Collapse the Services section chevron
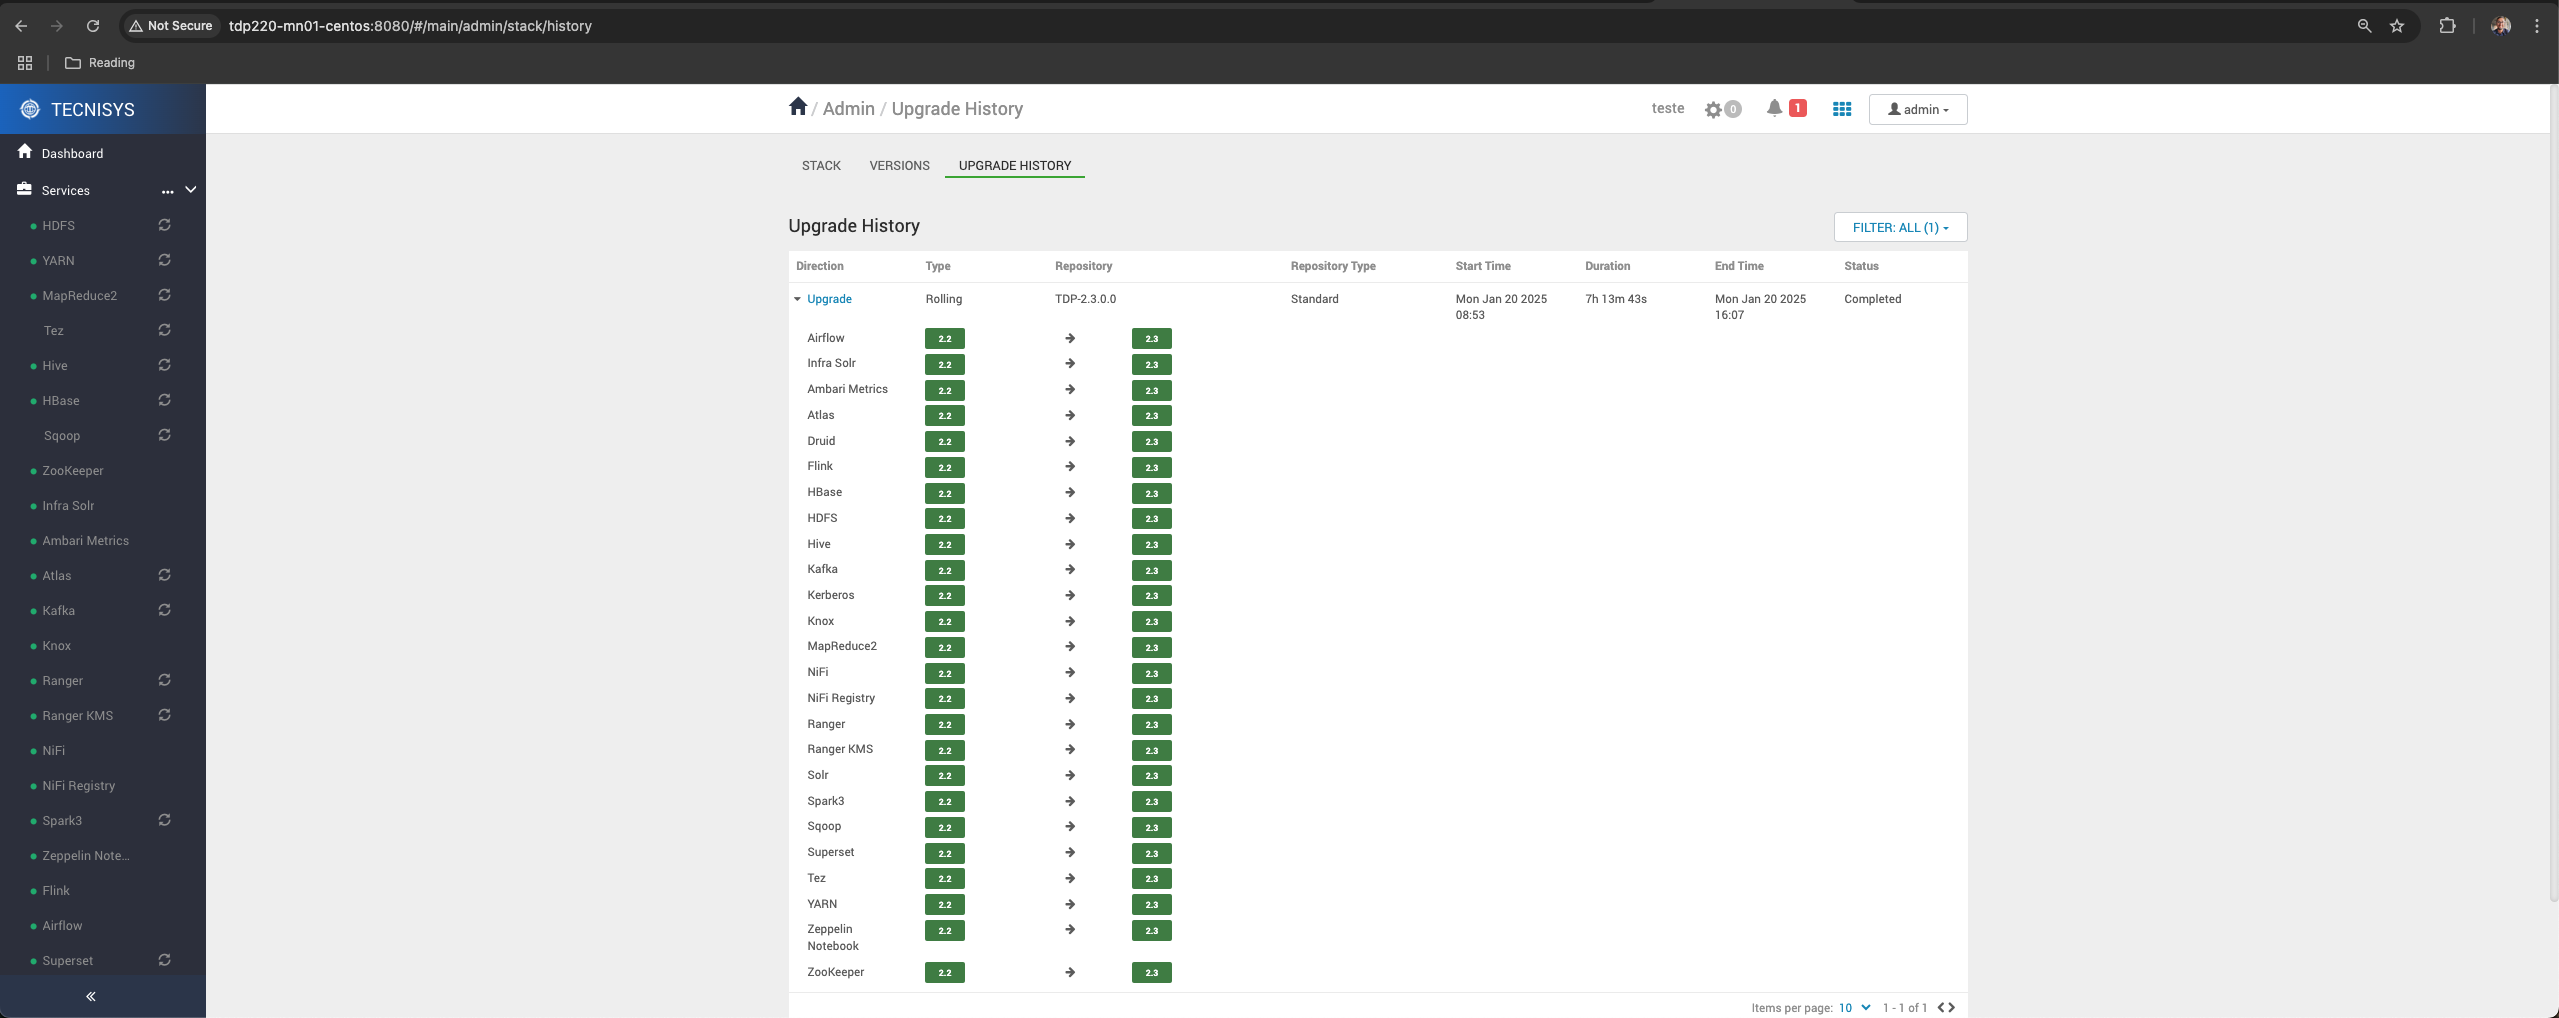The height and width of the screenshot is (1018, 2559). pyautogui.click(x=191, y=190)
